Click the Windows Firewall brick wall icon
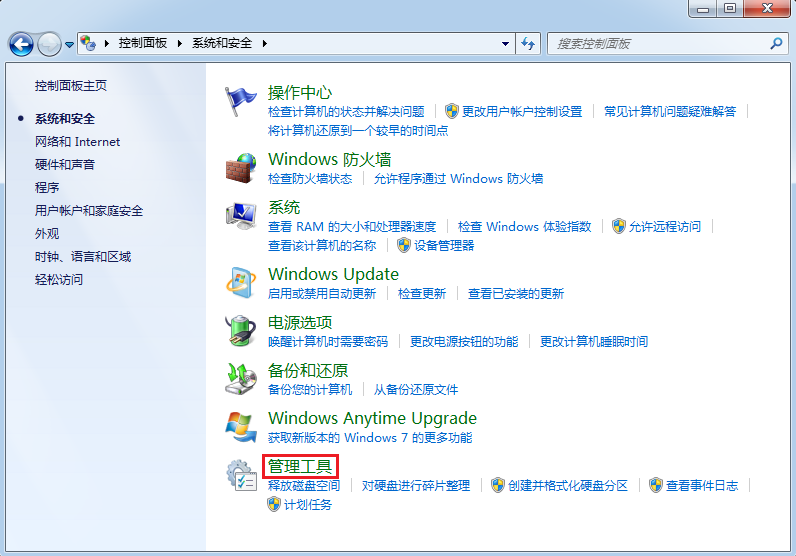The image size is (796, 556). point(241,168)
